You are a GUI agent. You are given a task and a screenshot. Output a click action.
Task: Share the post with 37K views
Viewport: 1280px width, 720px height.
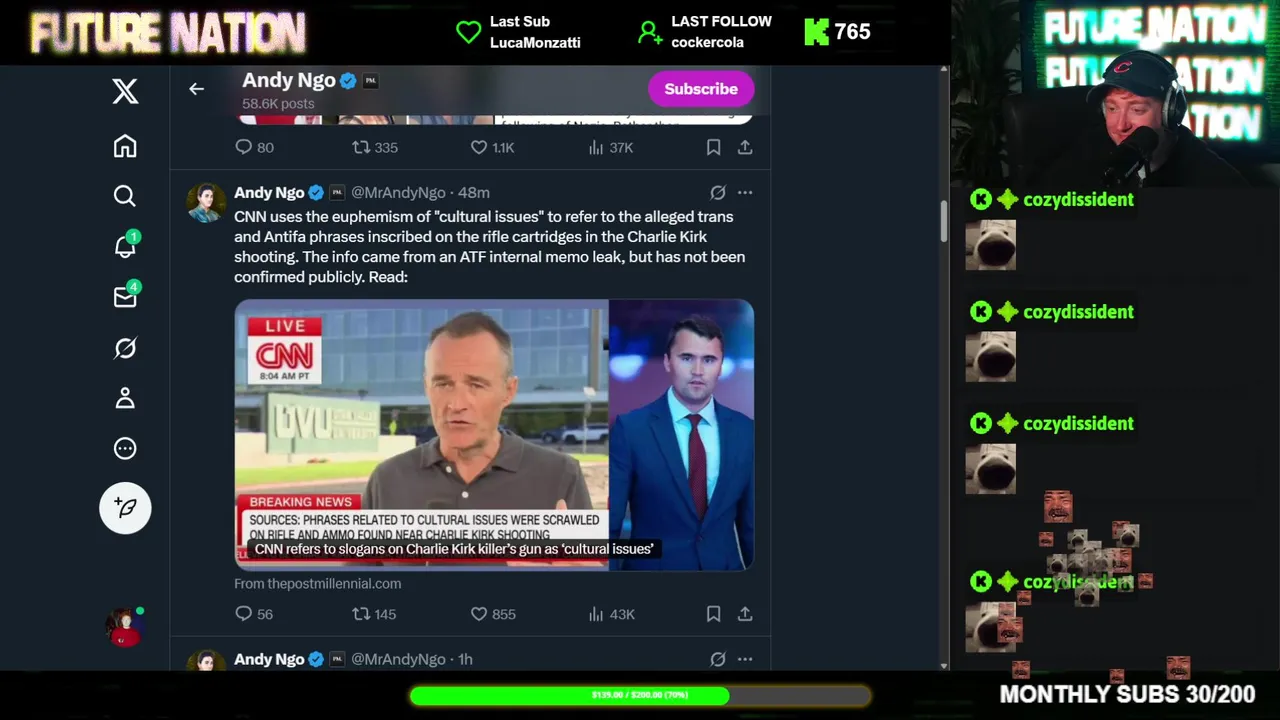coord(745,147)
